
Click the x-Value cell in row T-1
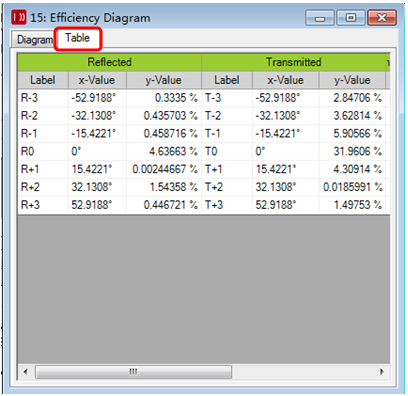coord(286,134)
